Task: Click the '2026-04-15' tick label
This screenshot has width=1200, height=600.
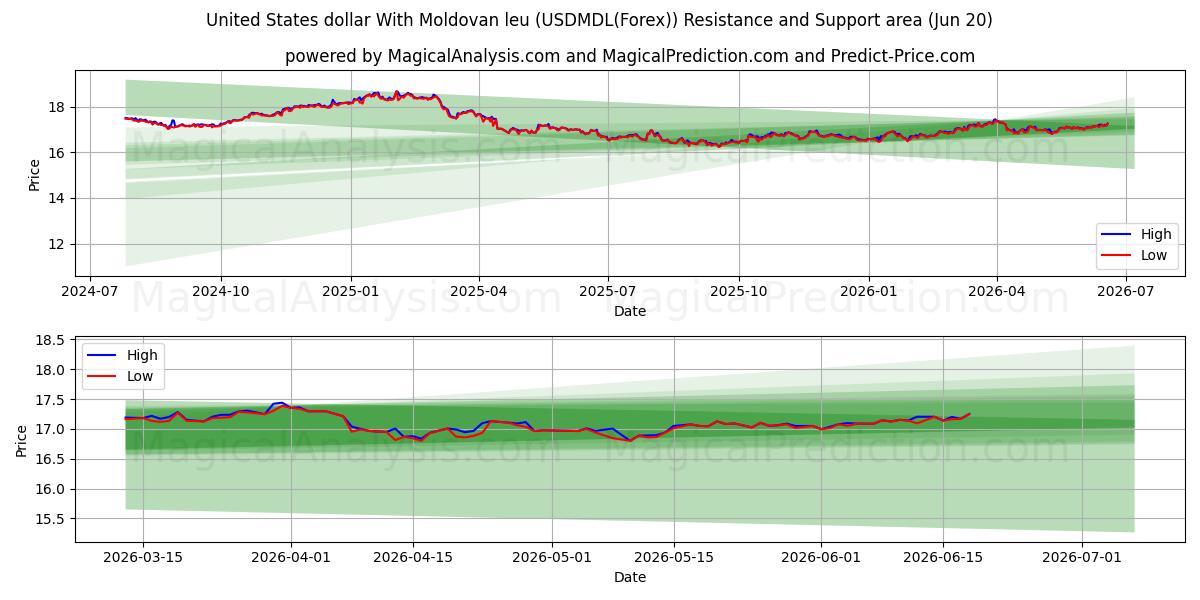Action: coord(413,557)
